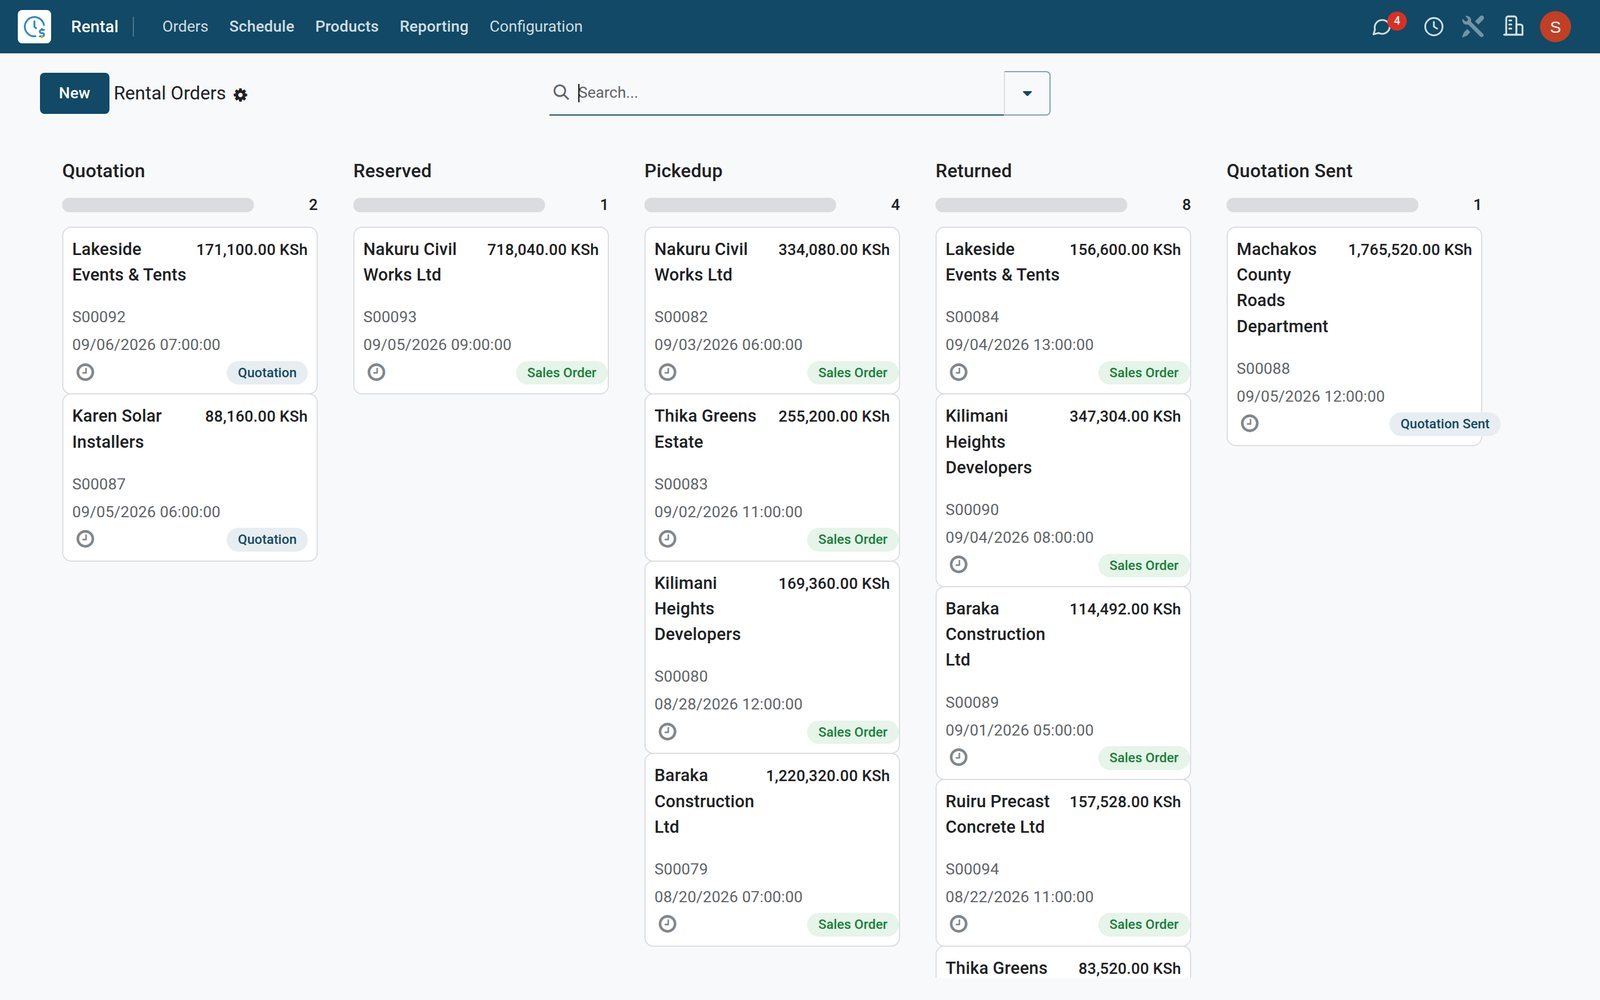Click the Quotation Sent column title
The image size is (1600, 1000).
click(x=1289, y=171)
